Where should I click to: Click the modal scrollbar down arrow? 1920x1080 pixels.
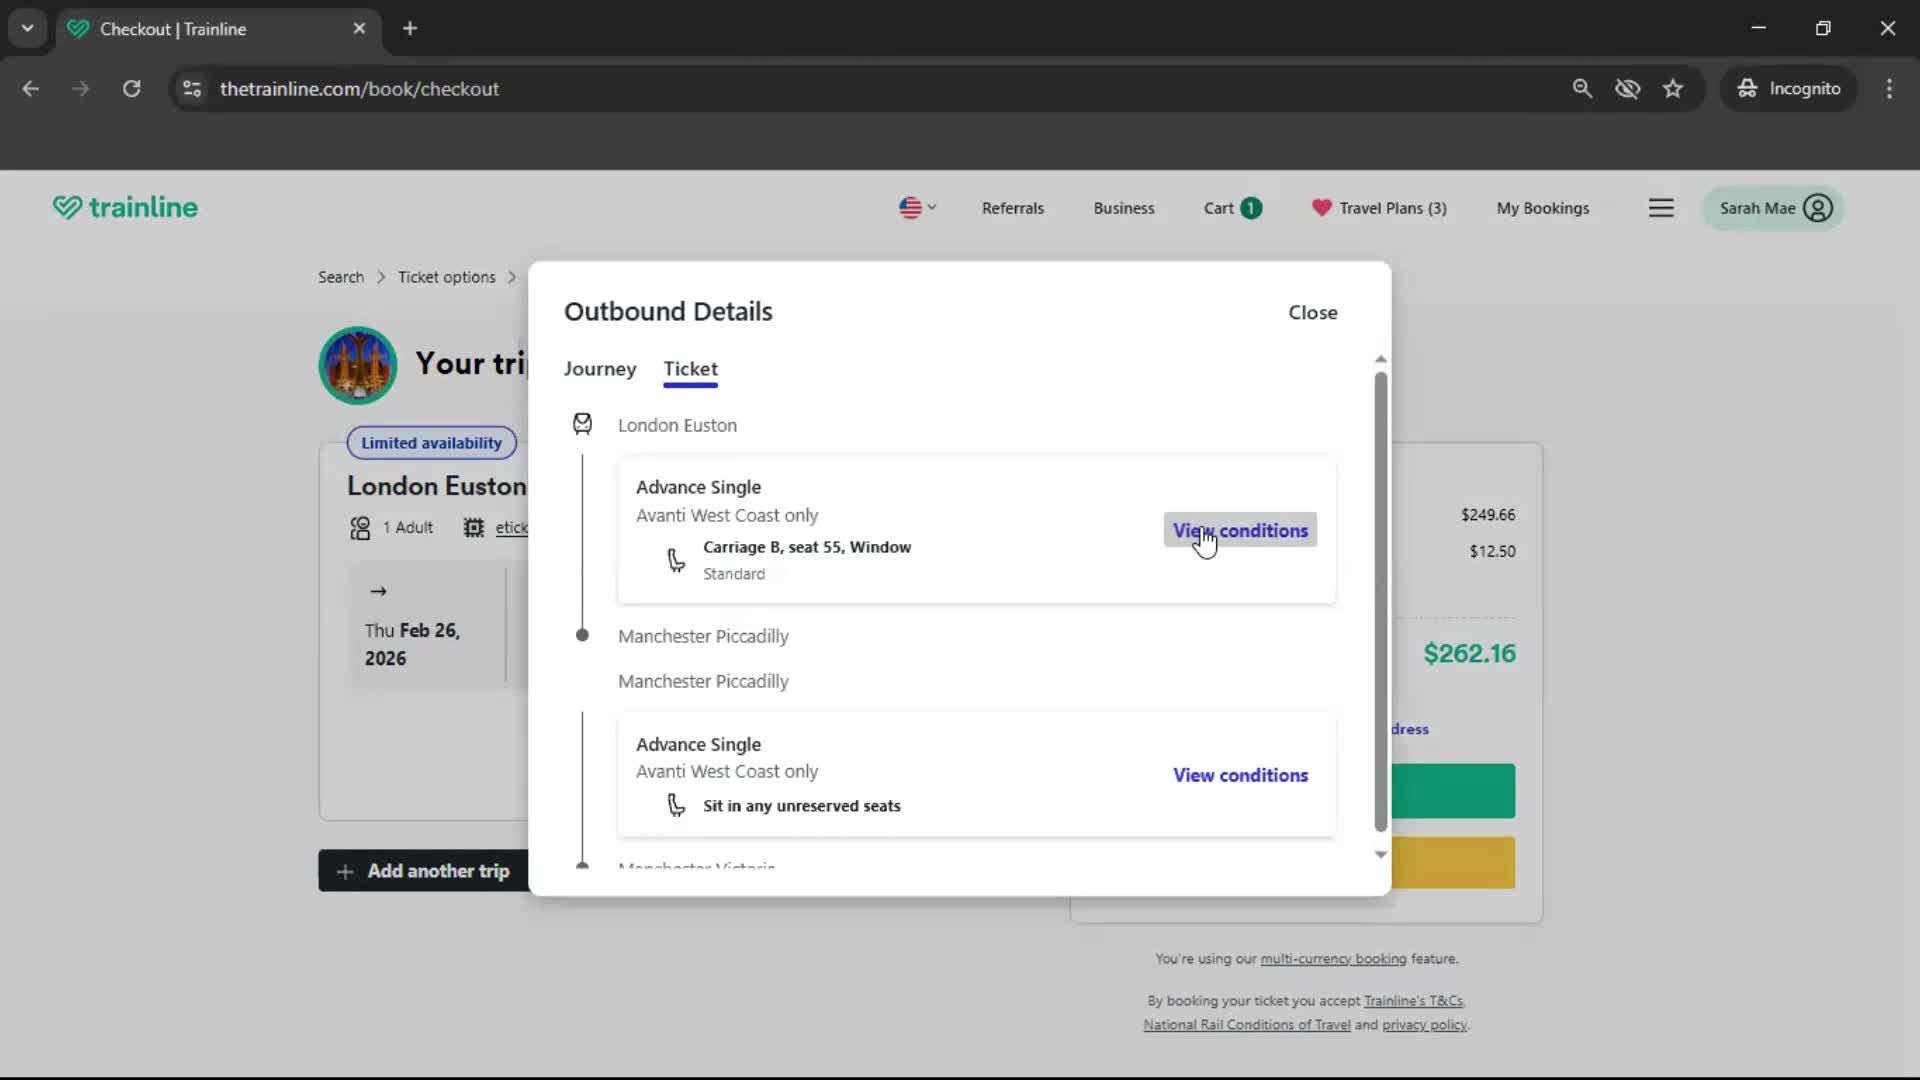tap(1381, 856)
